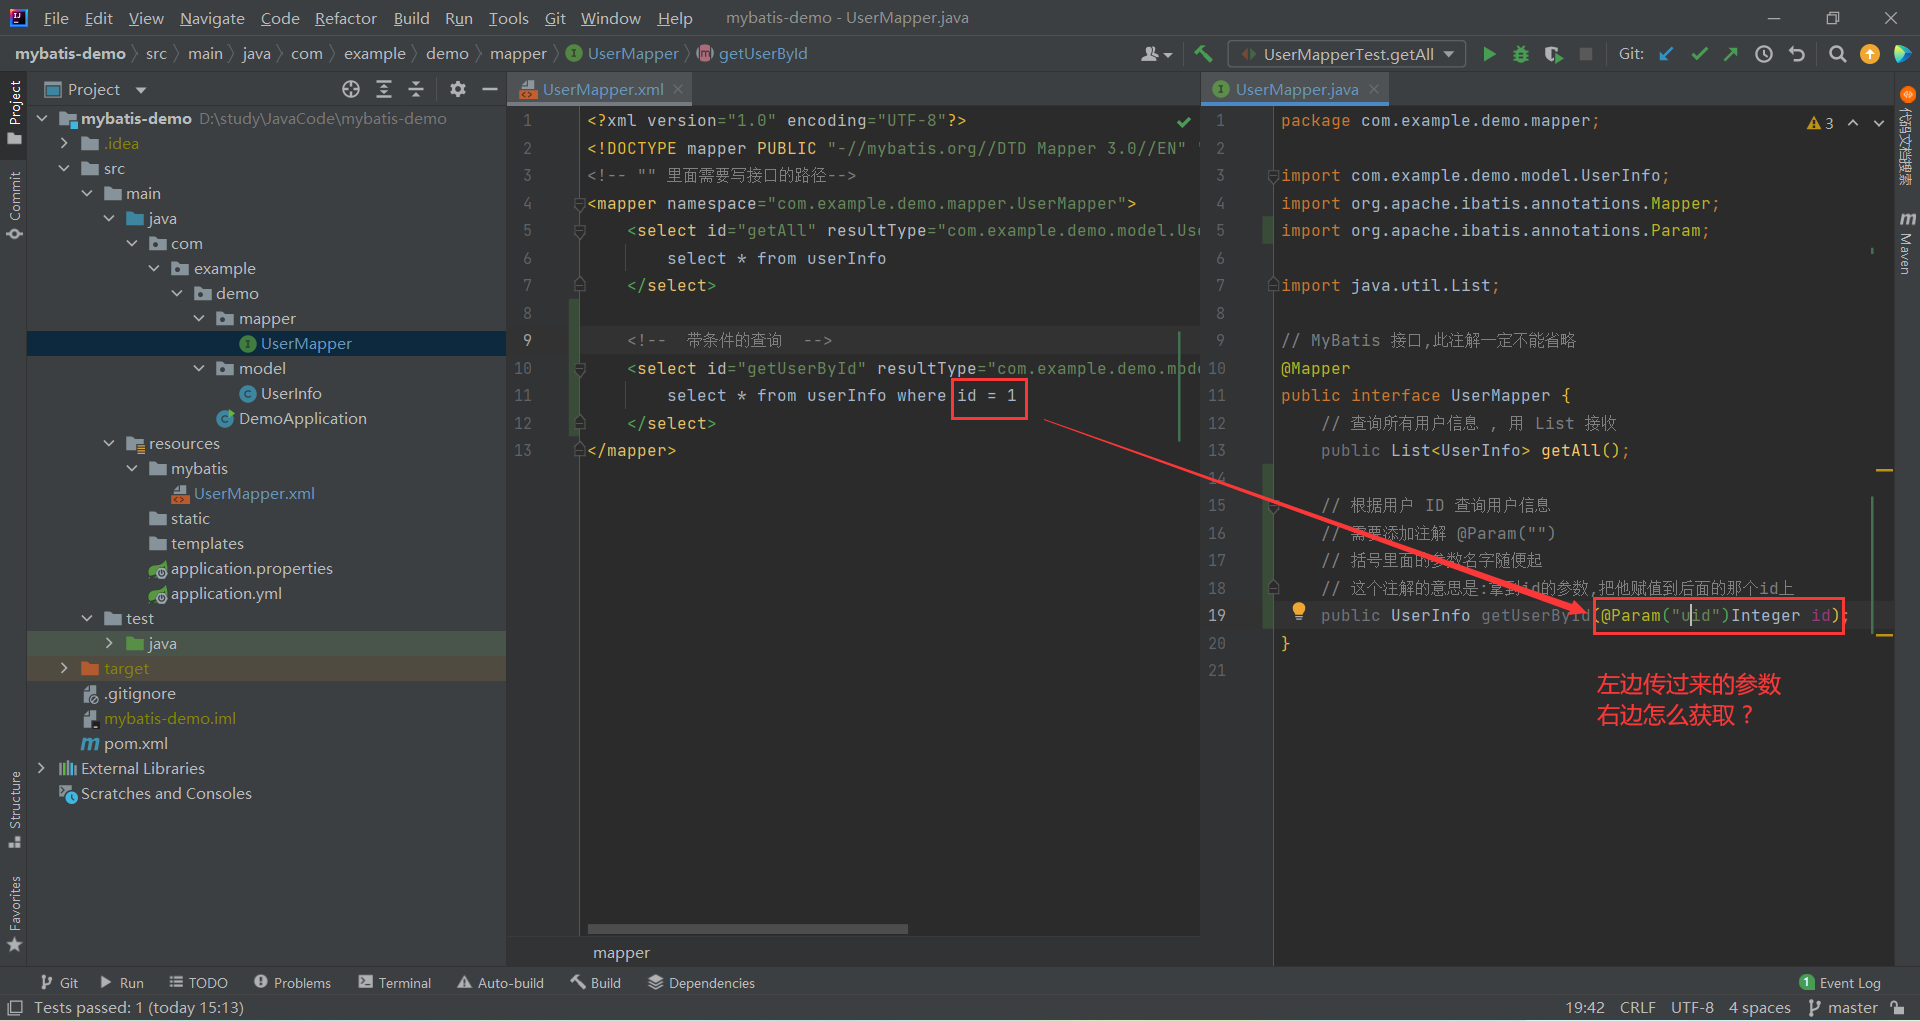Start debugging with the bug icon
1920x1021 pixels.
click(1521, 54)
